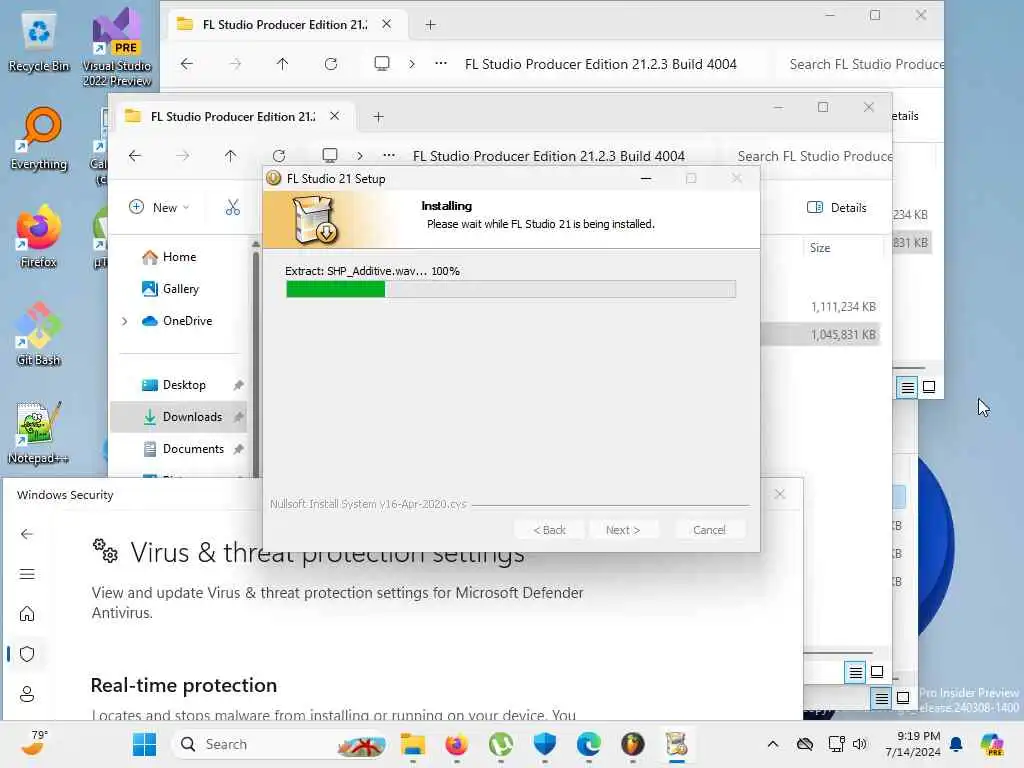Click the Back arrow in Windows Security
Screen dimensions: 1024x768
pyautogui.click(x=27, y=534)
